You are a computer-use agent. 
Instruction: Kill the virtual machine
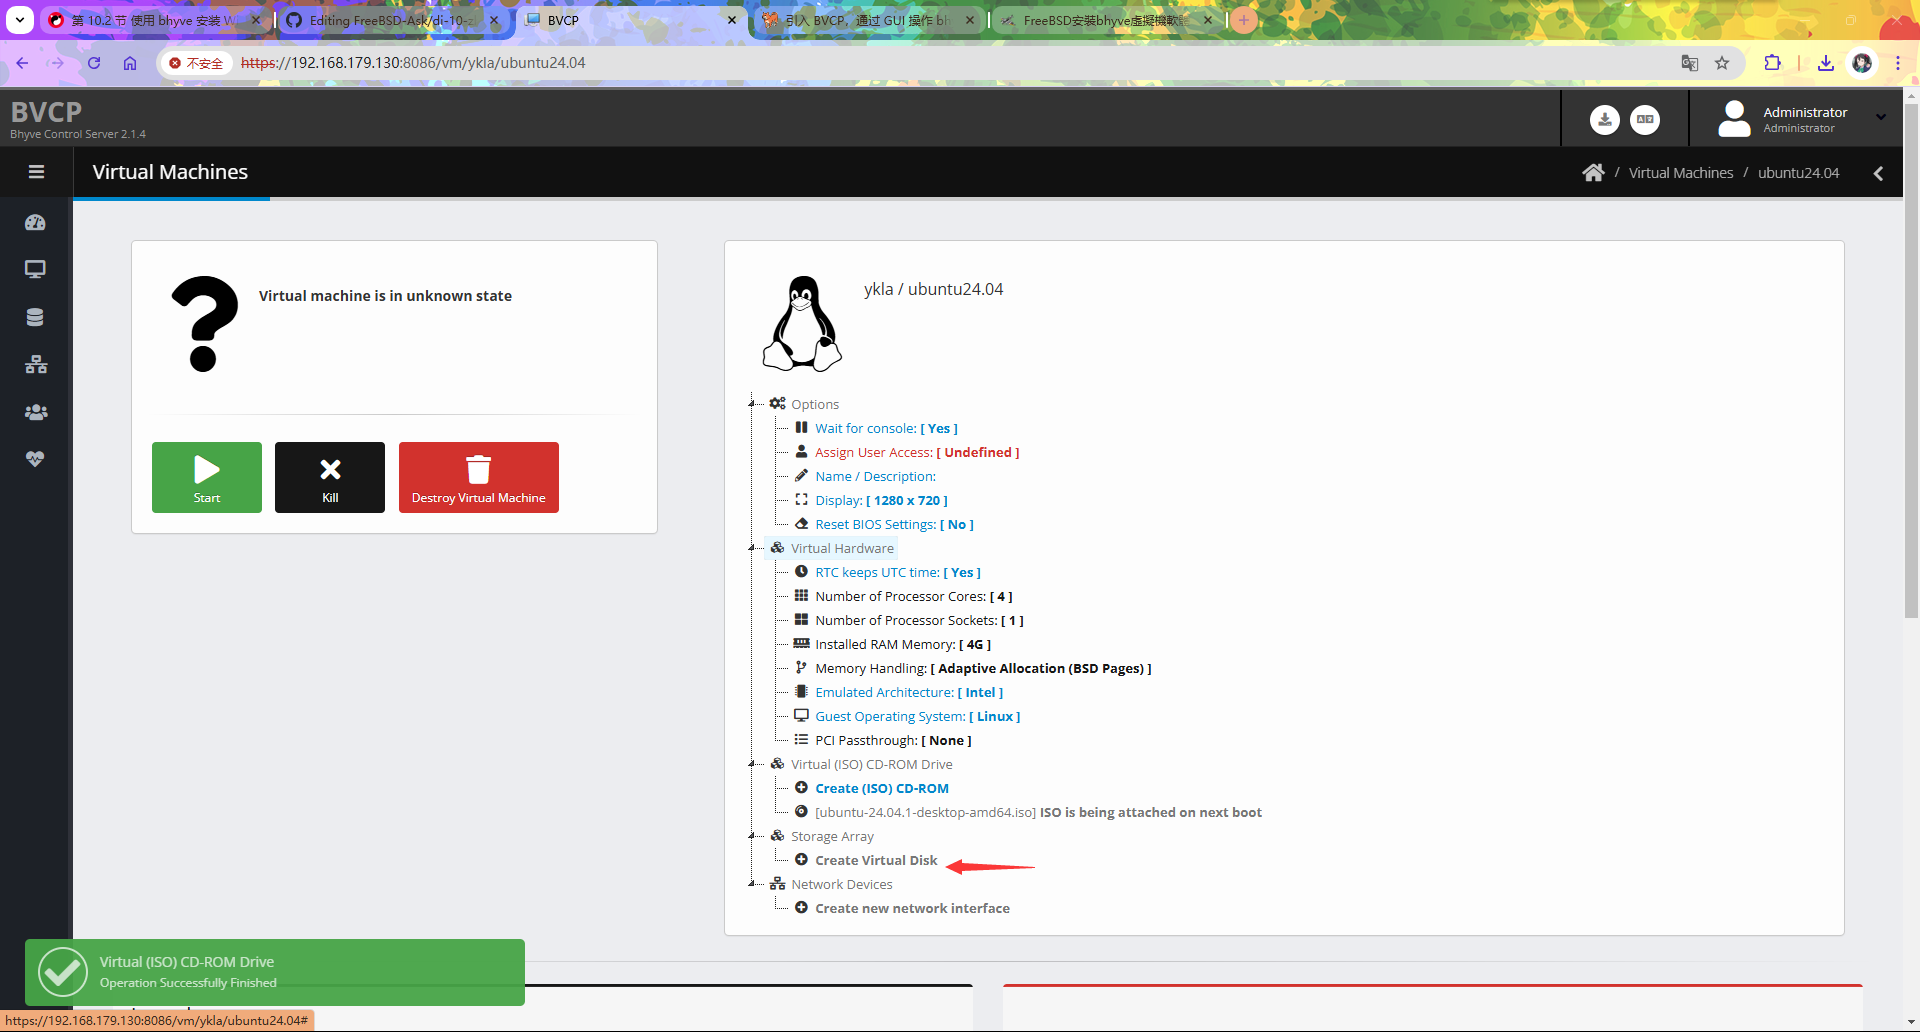[330, 477]
